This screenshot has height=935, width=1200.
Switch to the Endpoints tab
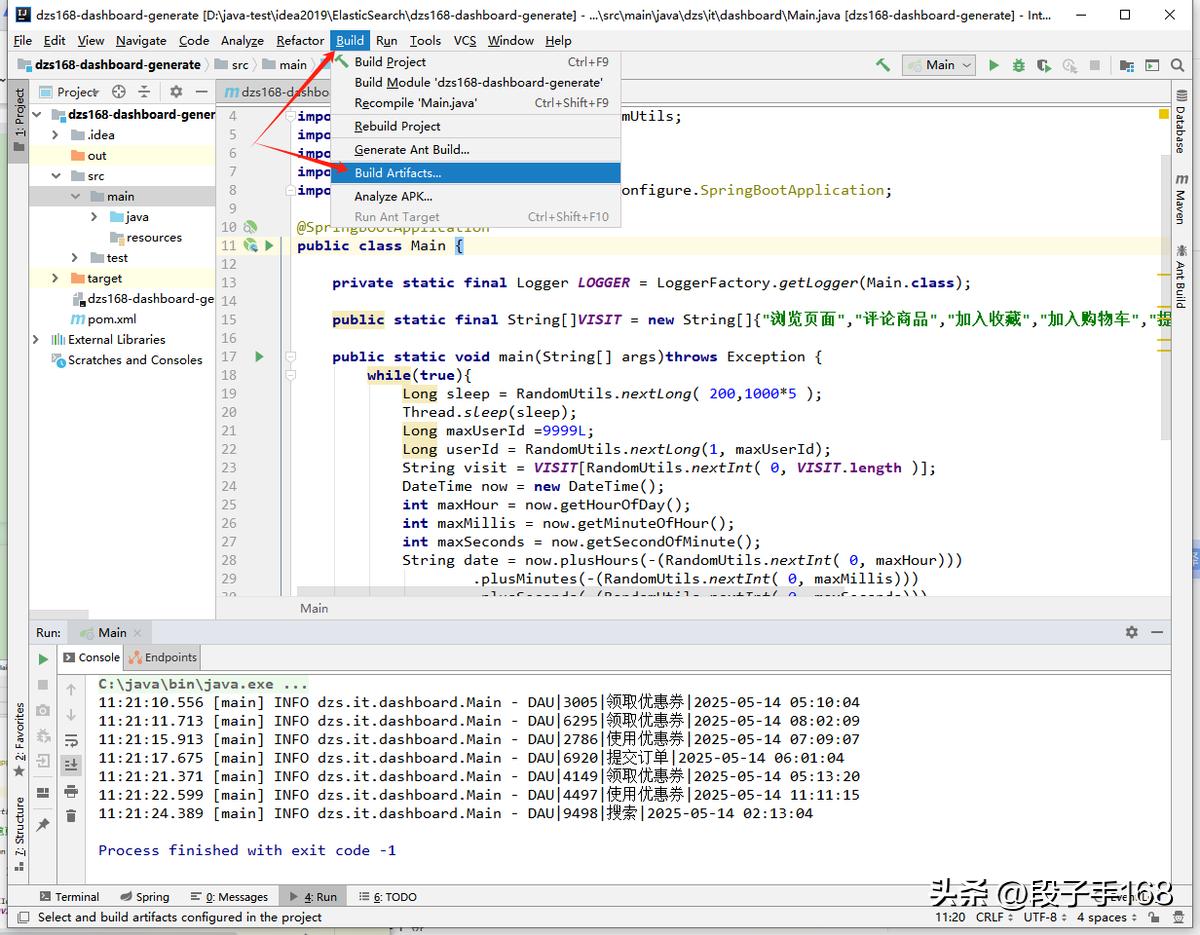coord(163,657)
